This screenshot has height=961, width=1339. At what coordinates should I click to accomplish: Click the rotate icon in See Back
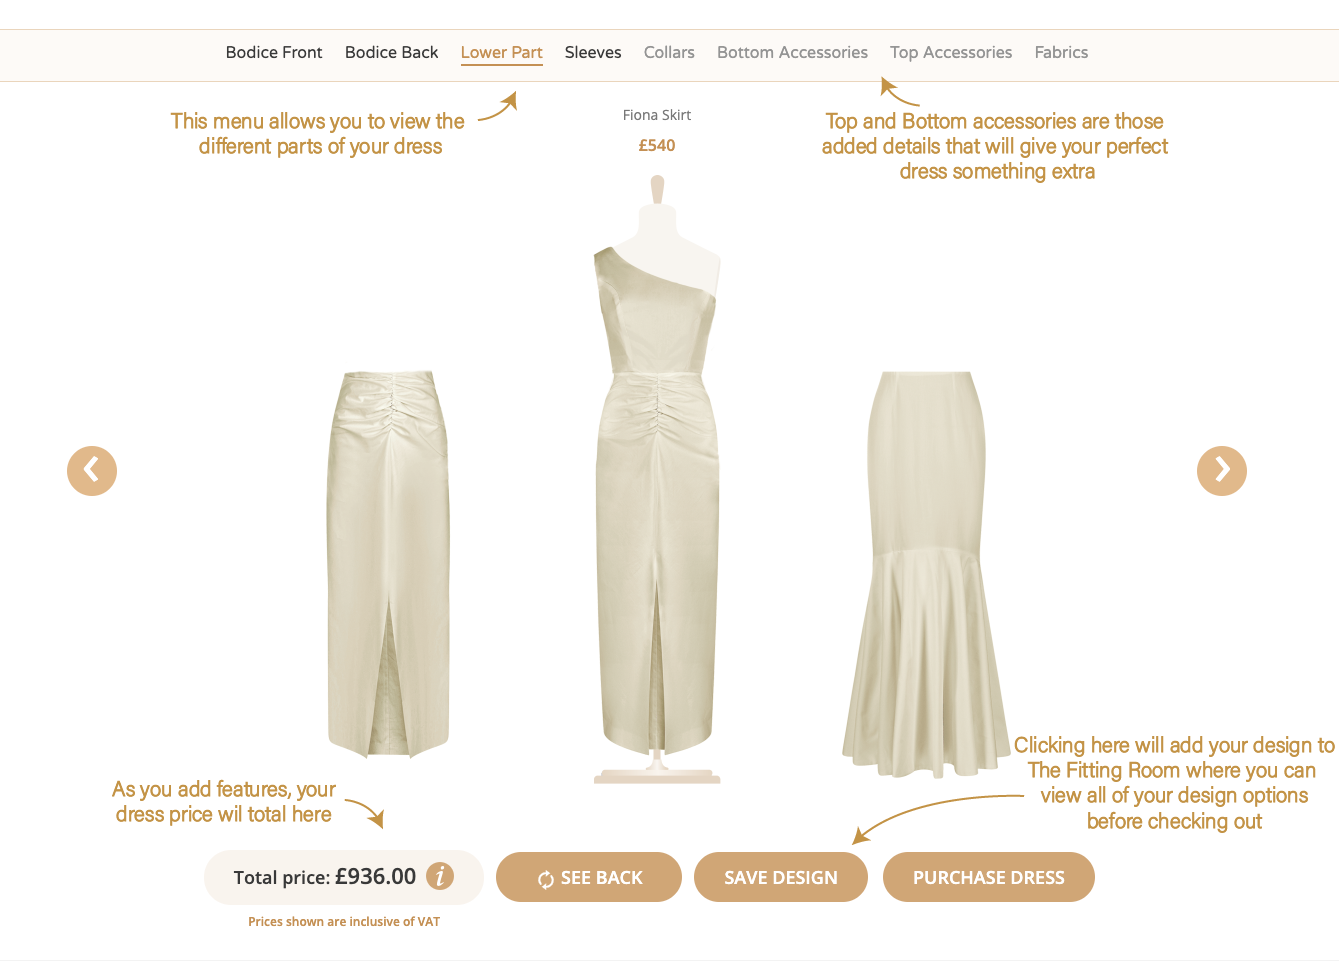pyautogui.click(x=546, y=879)
